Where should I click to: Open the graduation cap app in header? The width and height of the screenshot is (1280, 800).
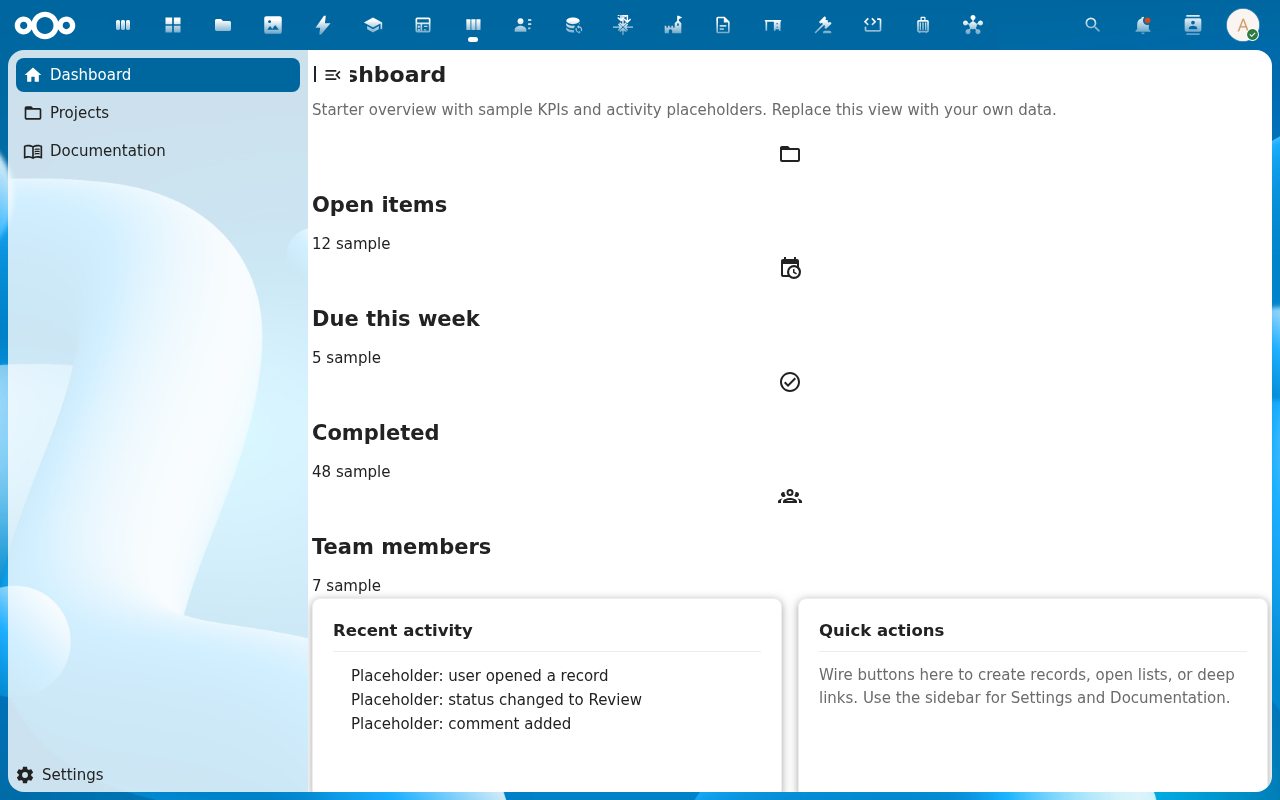[373, 25]
